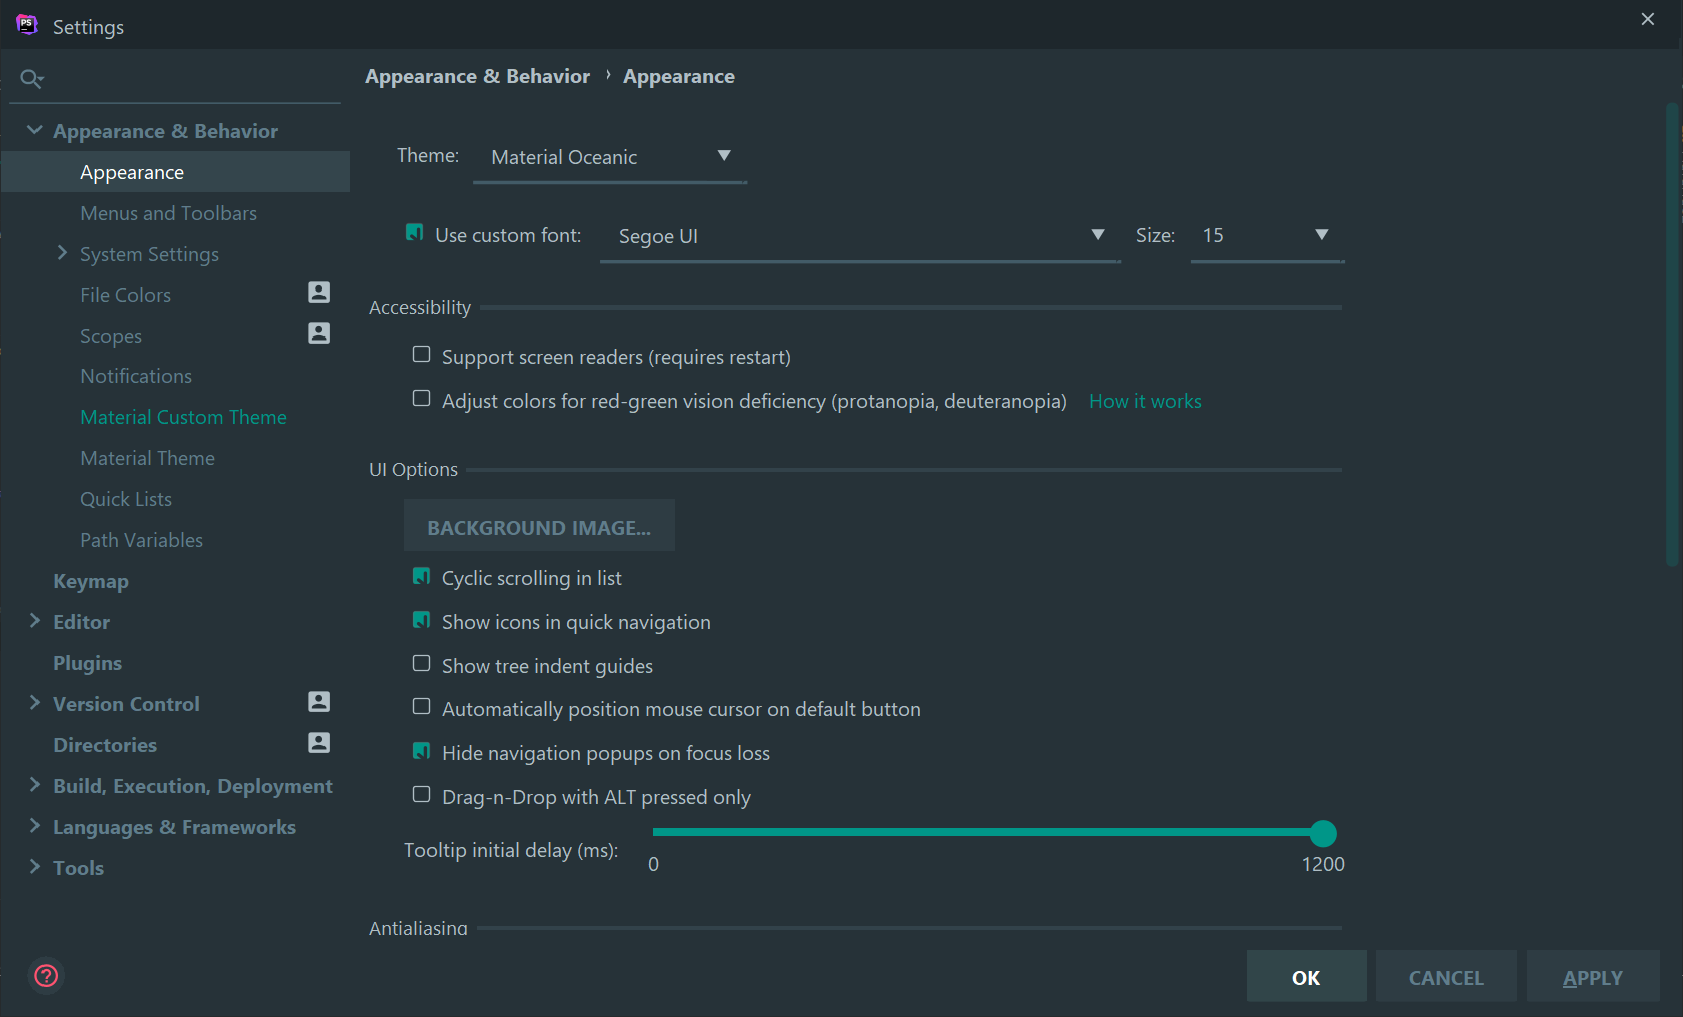
Task: Click the tooltip delay slider track midpoint
Action: (x=988, y=832)
